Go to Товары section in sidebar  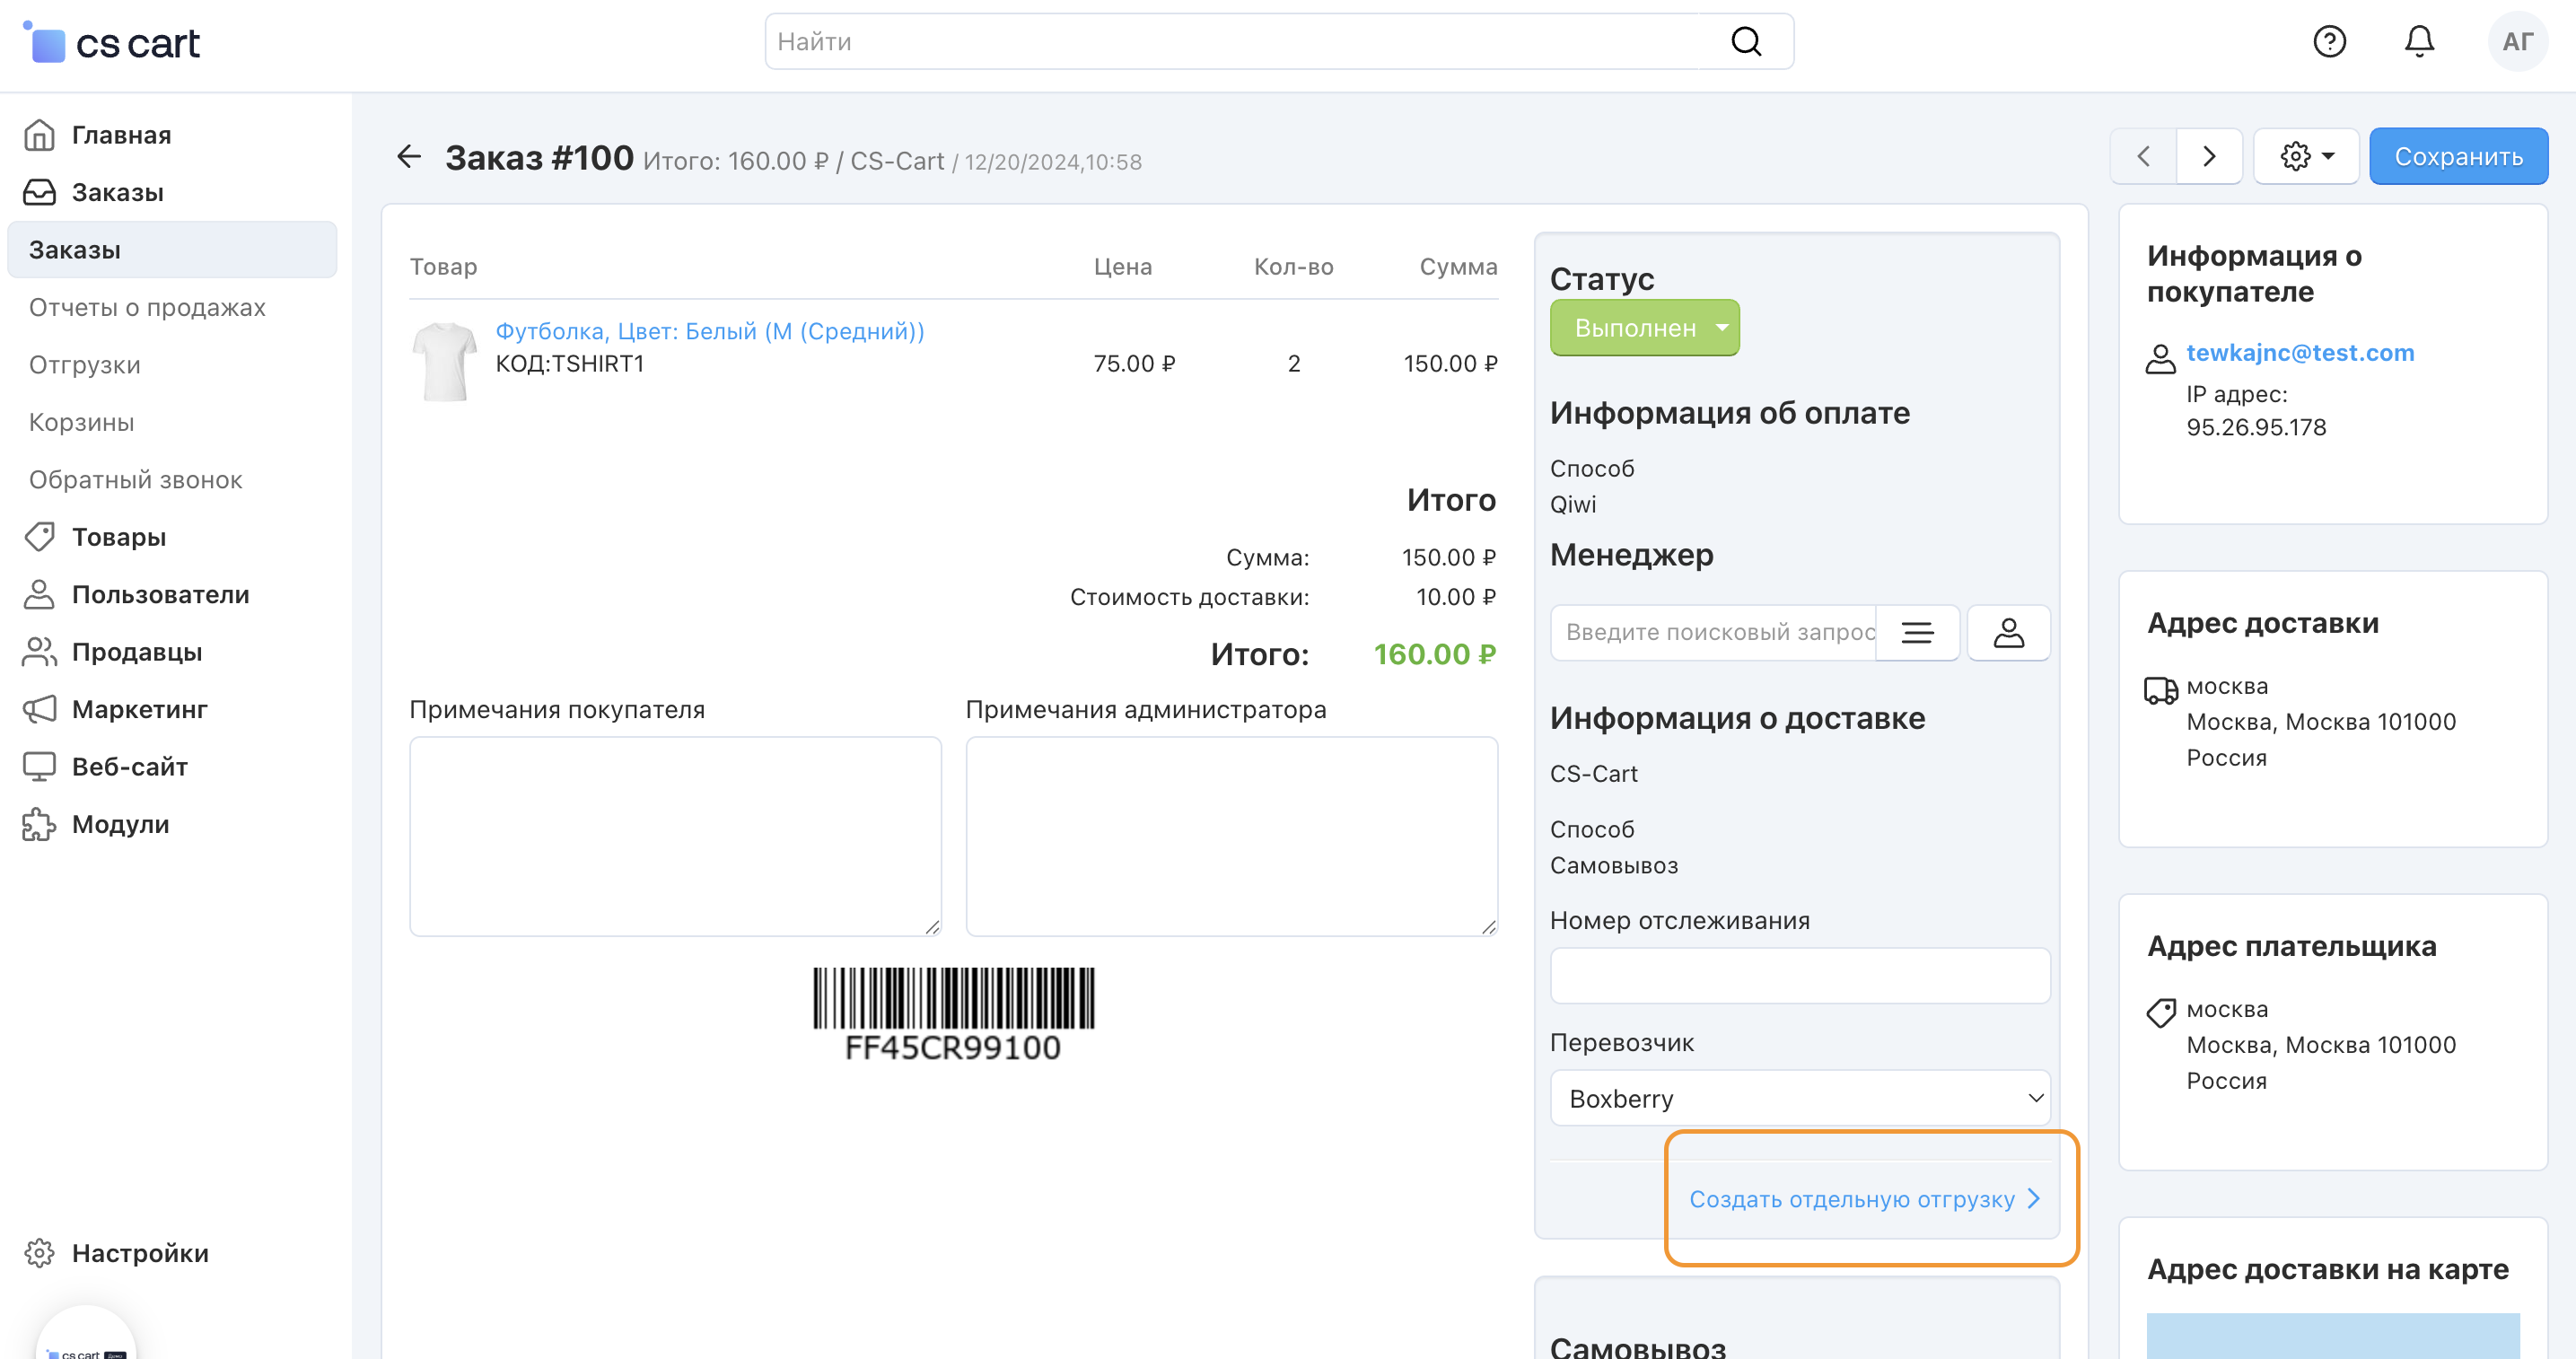(x=119, y=537)
